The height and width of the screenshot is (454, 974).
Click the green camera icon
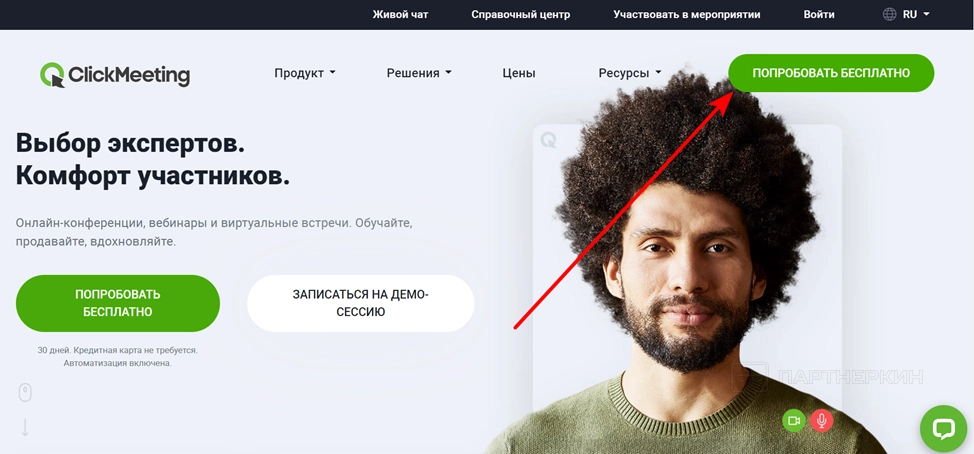(x=793, y=421)
